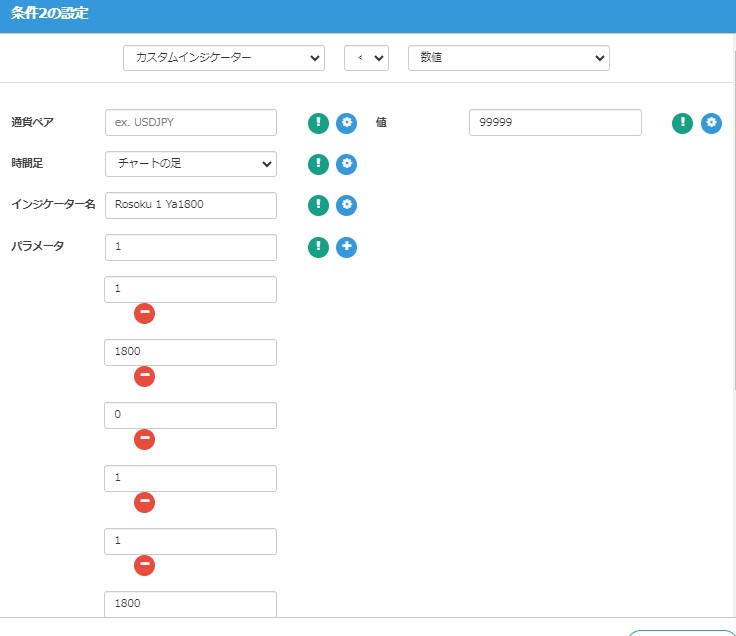The height and width of the screenshot is (636, 736).
Task: Click the green info icon beside インジケーター名
Action: point(318,205)
